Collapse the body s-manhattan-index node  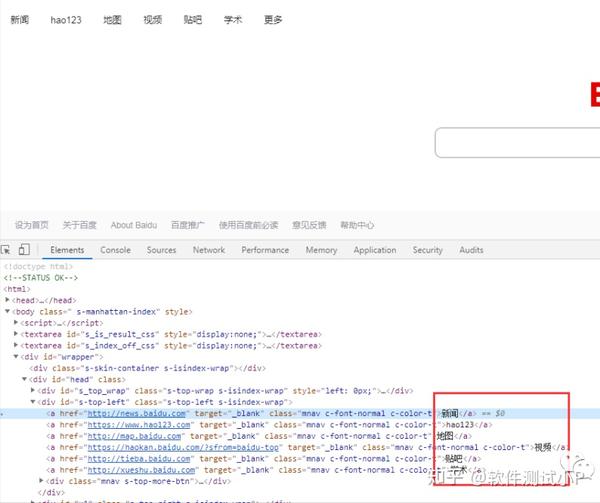7,311
